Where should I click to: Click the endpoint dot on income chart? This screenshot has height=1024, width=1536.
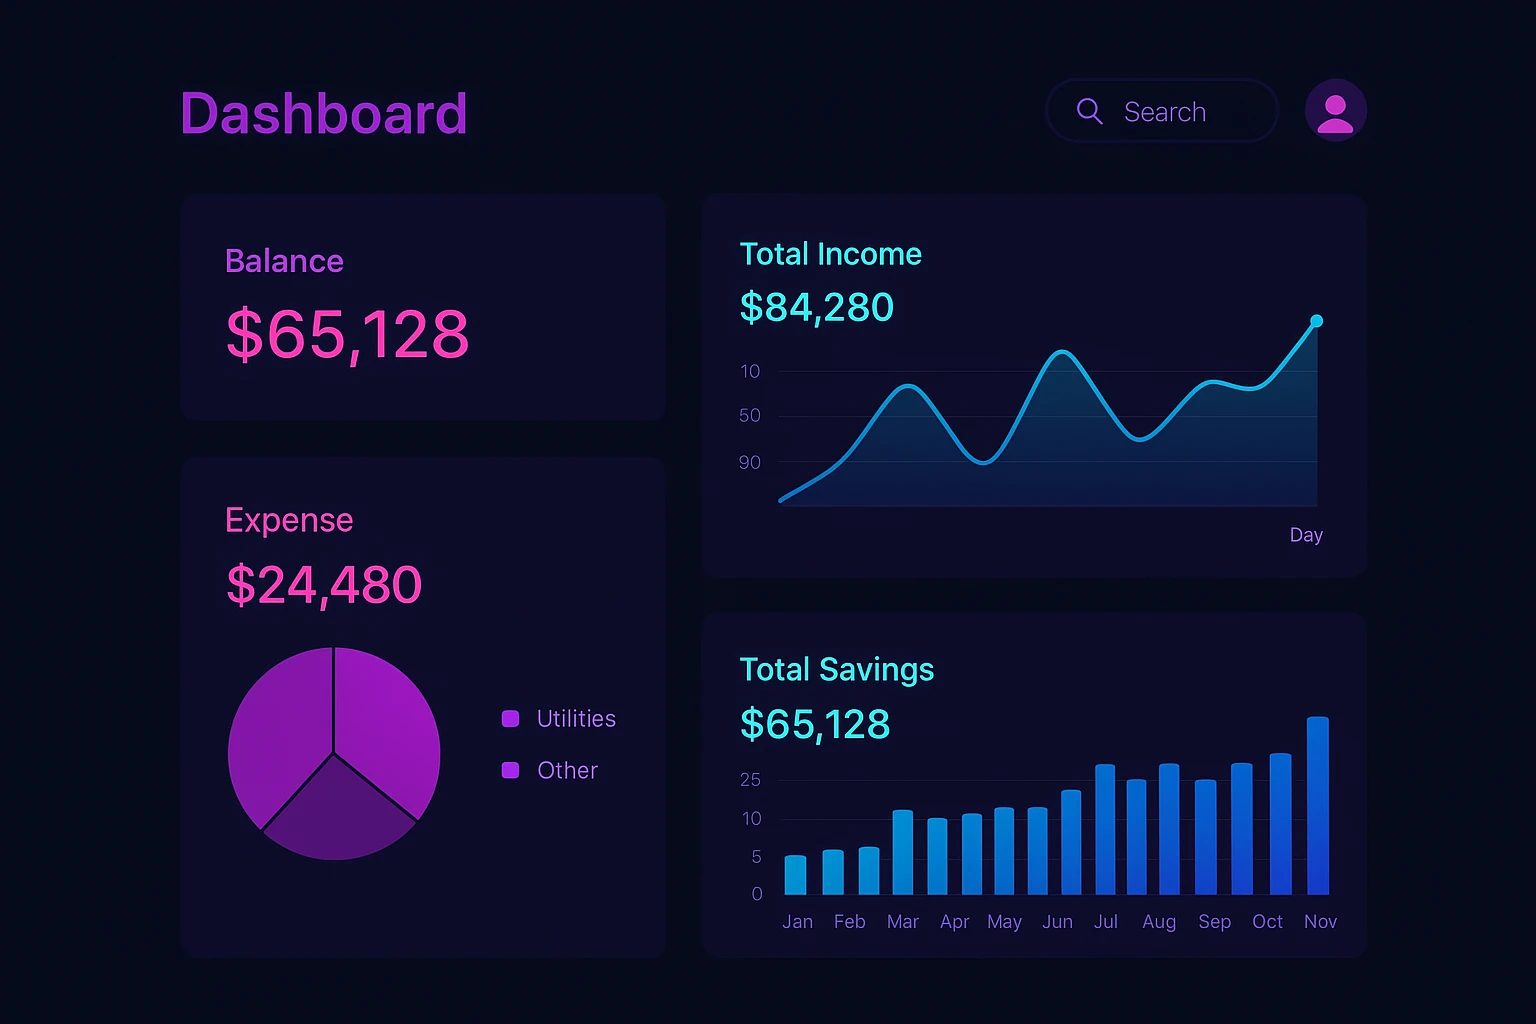coord(1316,321)
